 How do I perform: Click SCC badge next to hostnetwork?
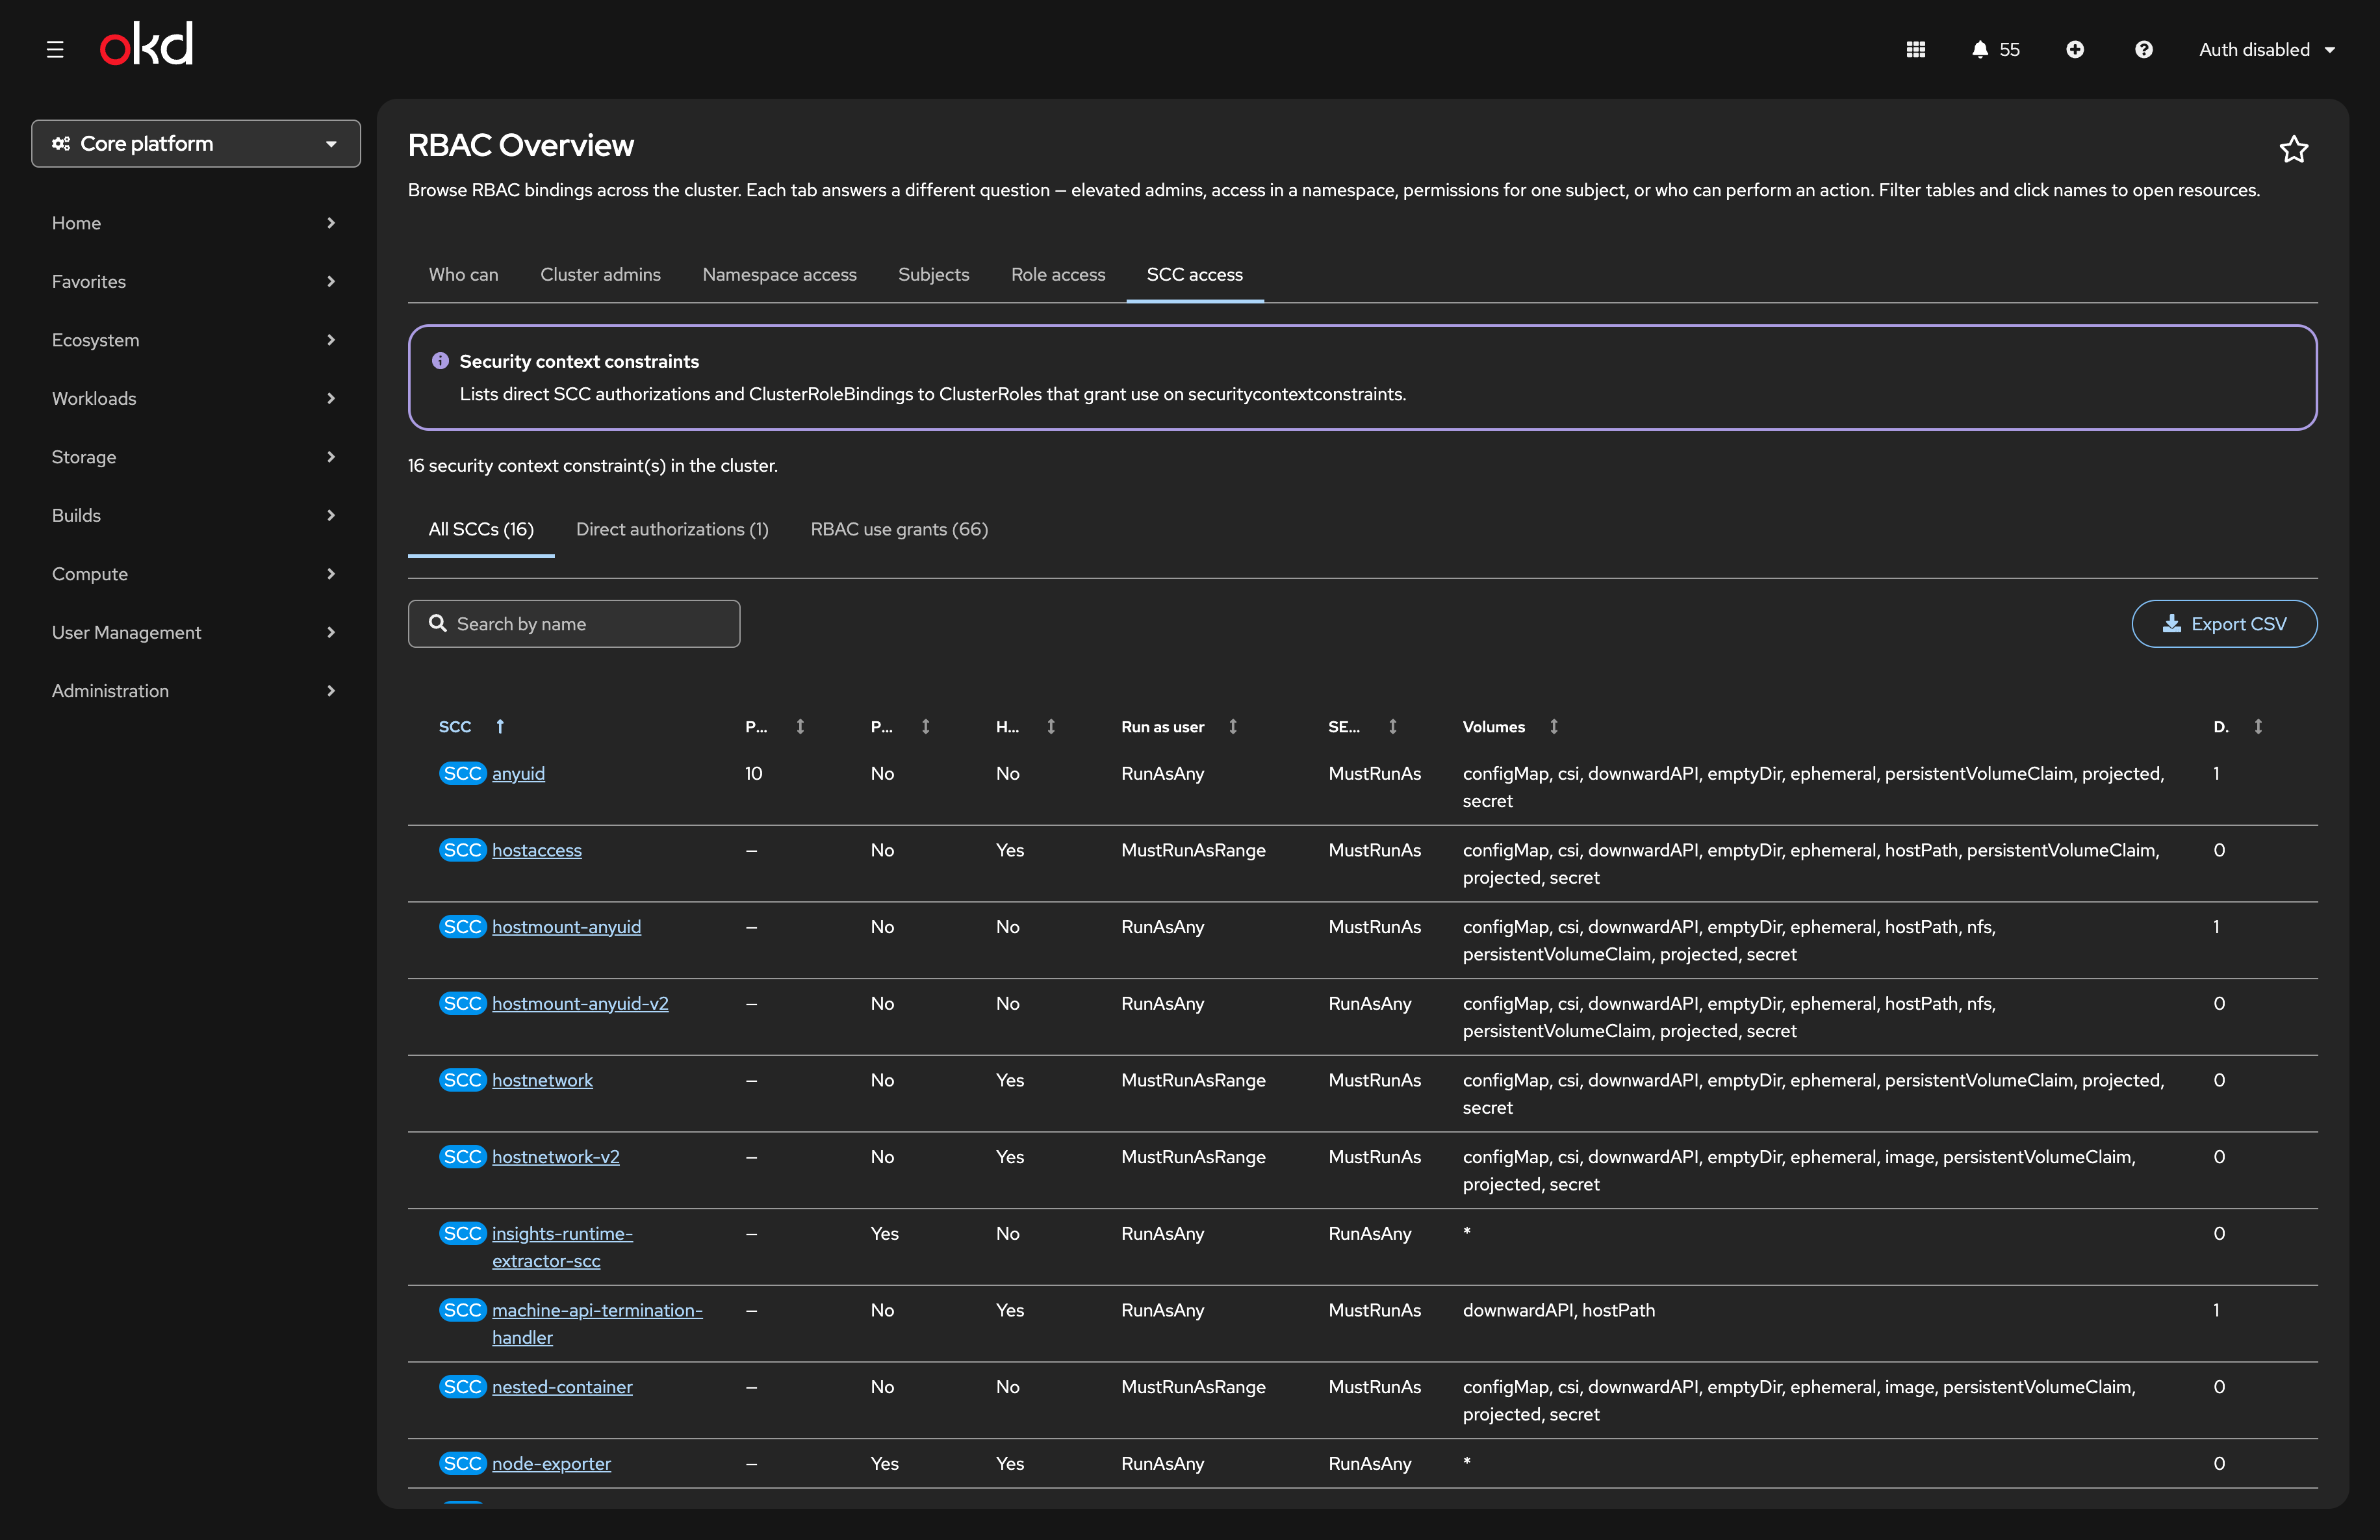click(462, 1080)
